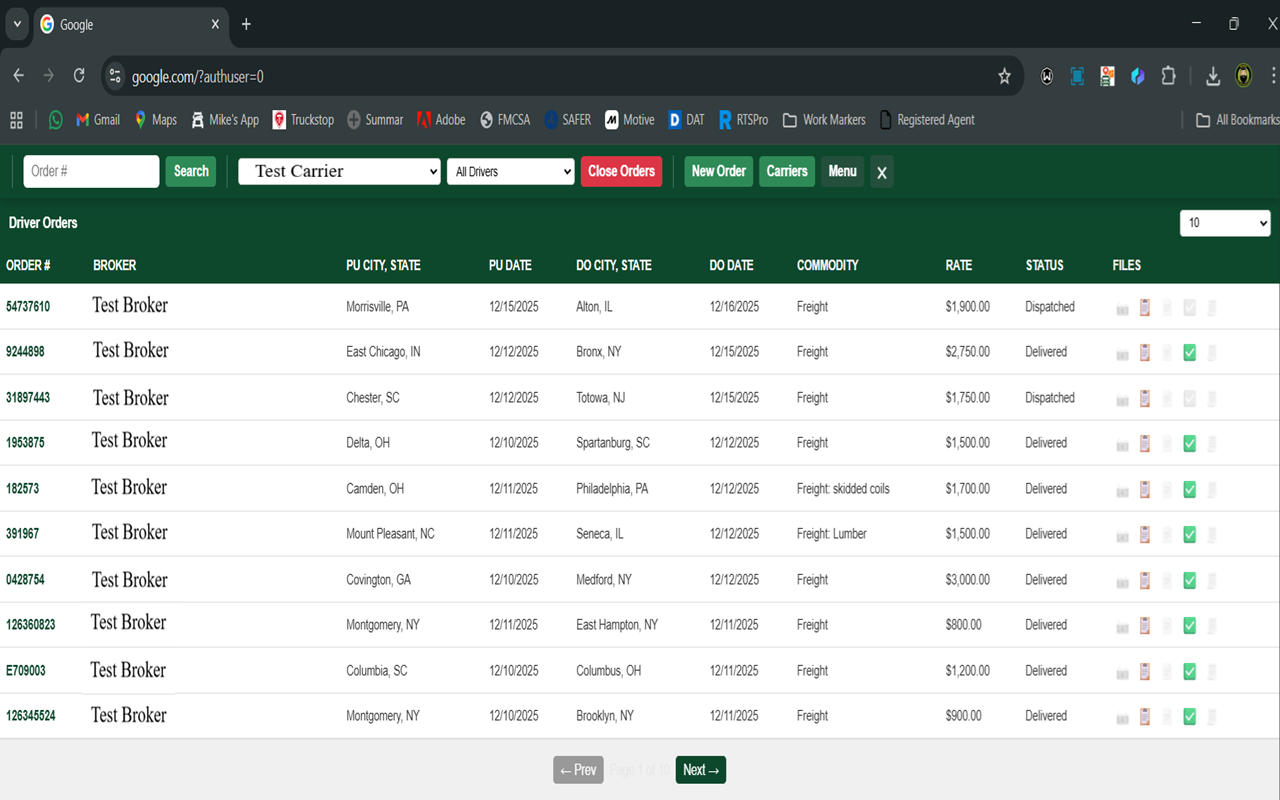The height and width of the screenshot is (800, 1280).
Task: Open the DAT bookmark shortcut
Action: click(x=686, y=120)
